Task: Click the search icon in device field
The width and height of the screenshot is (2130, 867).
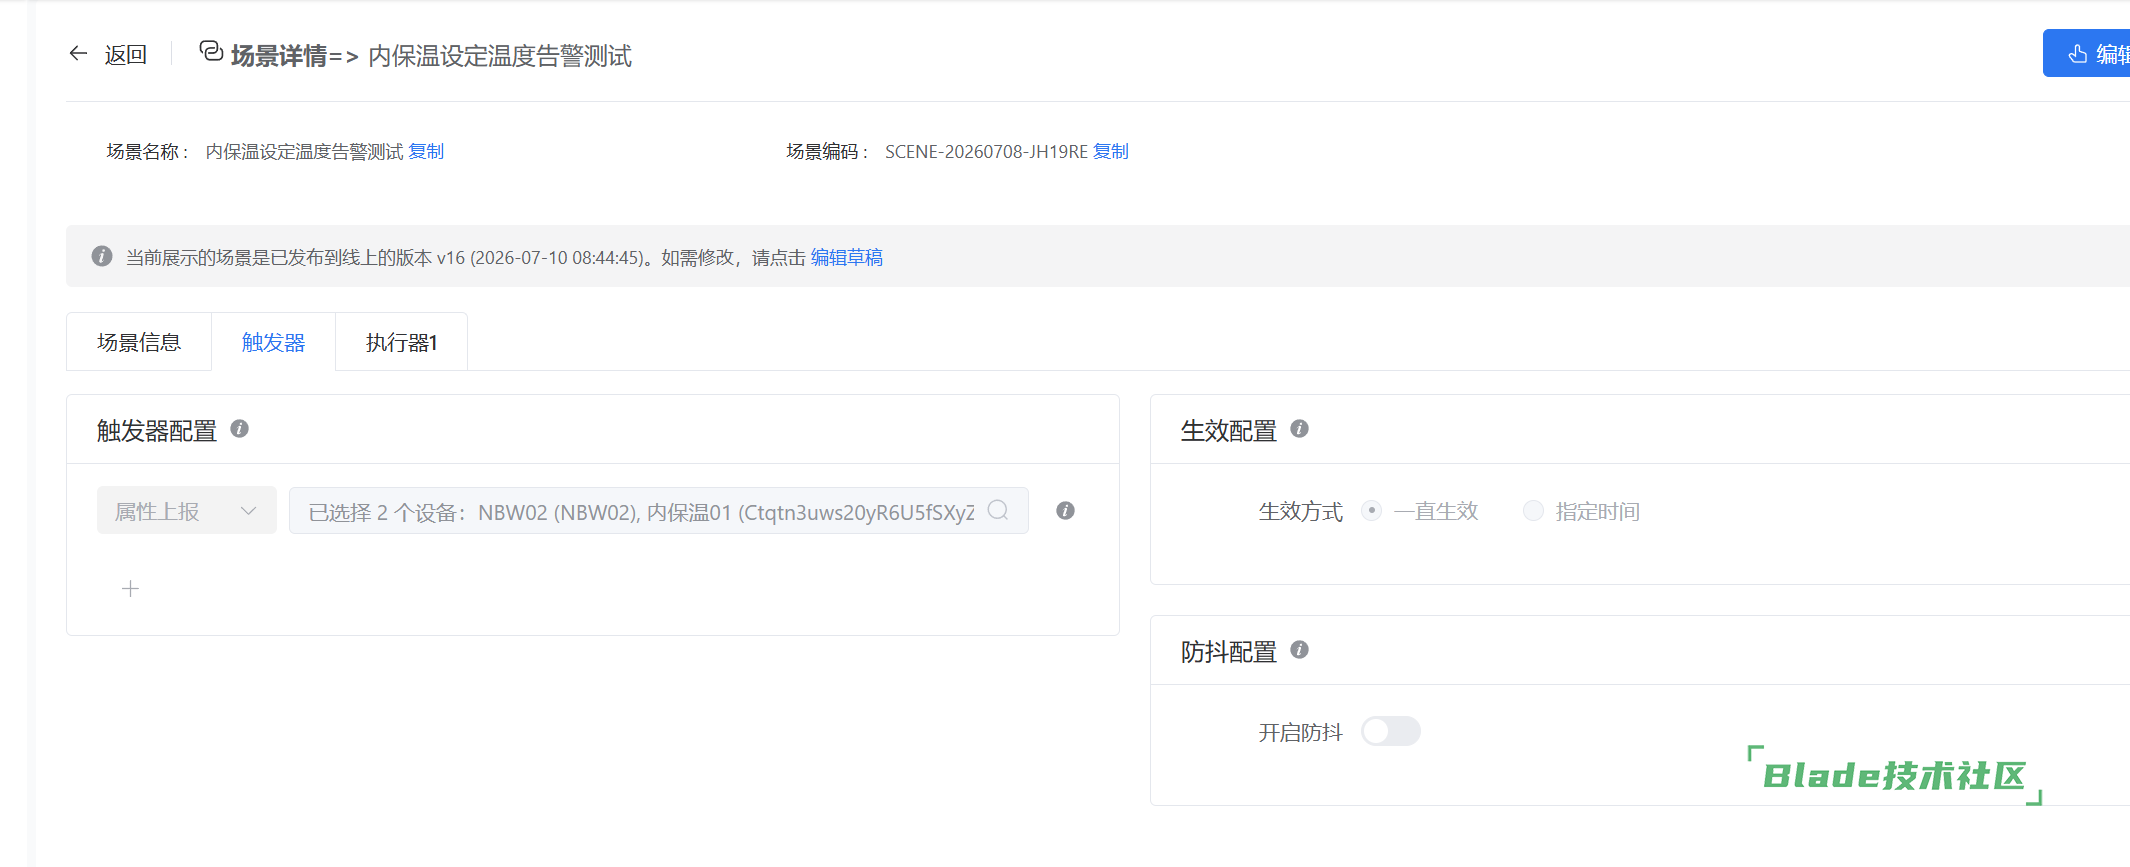Action: click(998, 510)
